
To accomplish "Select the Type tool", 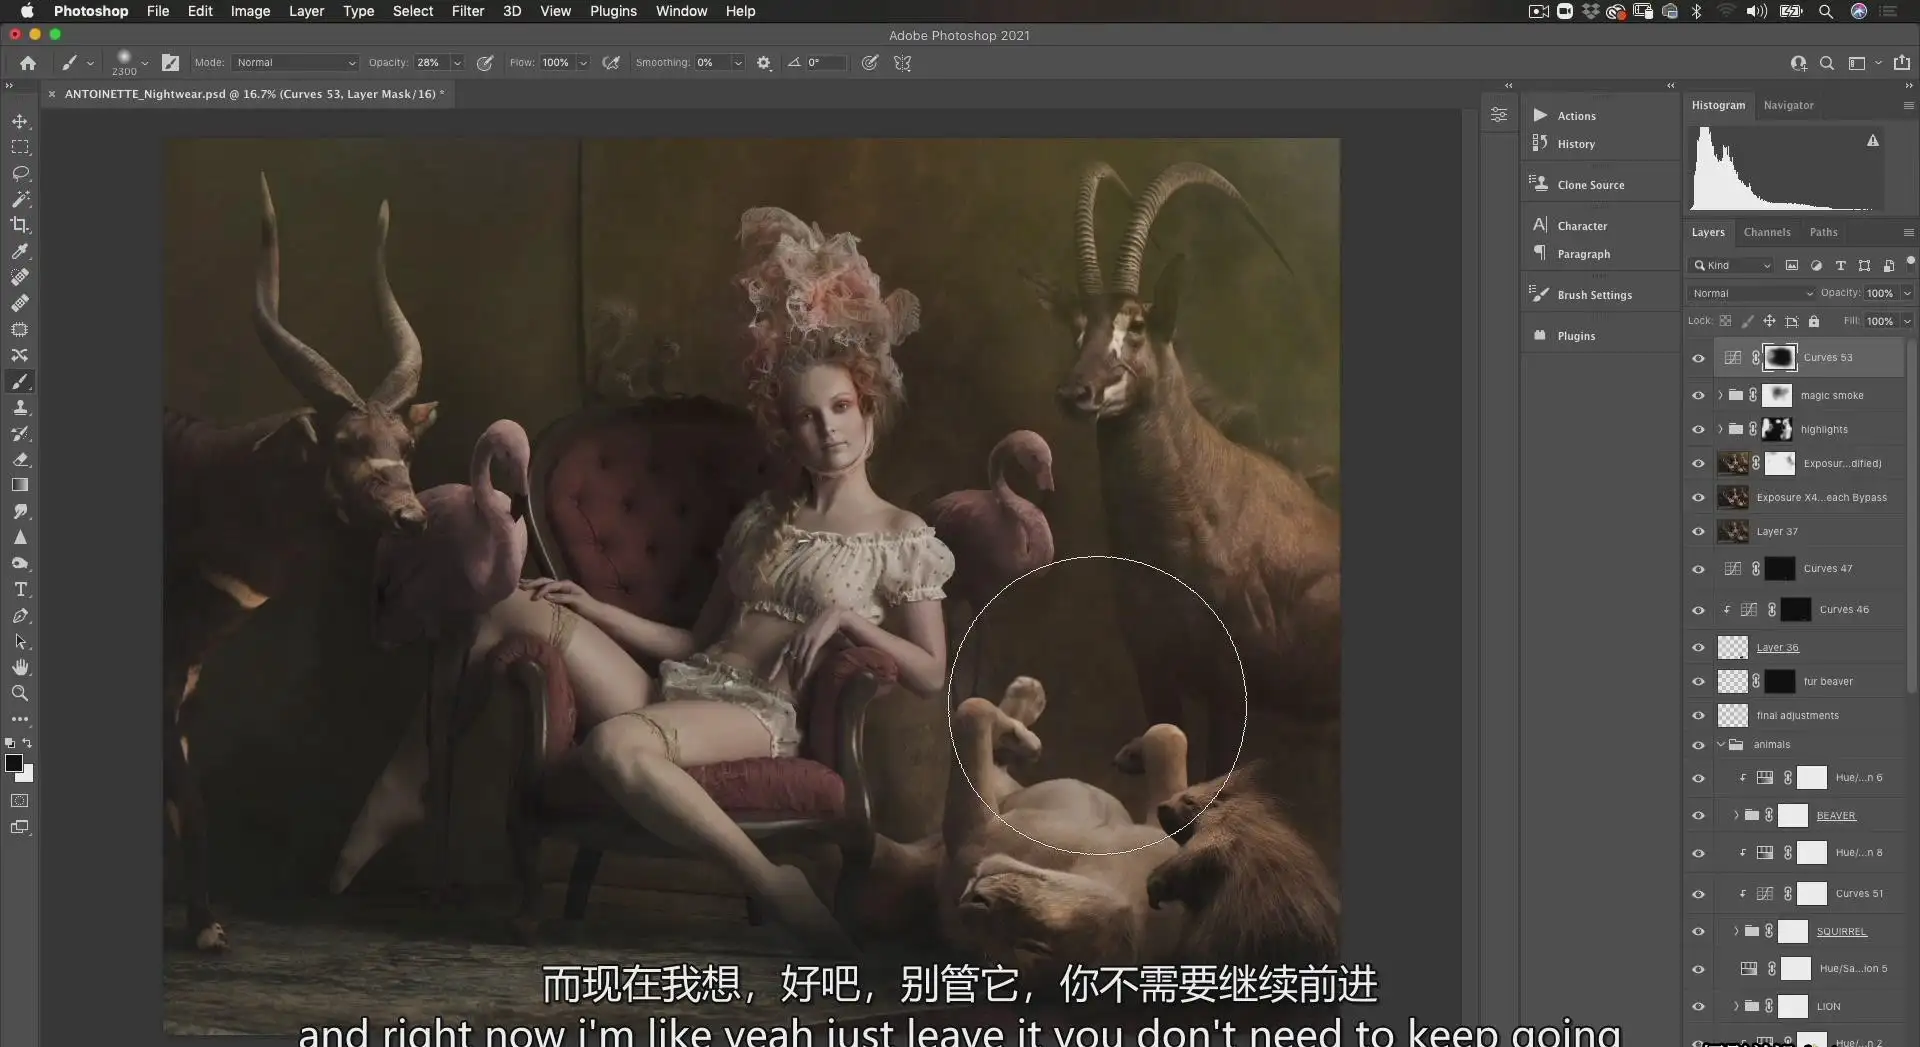I will pos(20,589).
